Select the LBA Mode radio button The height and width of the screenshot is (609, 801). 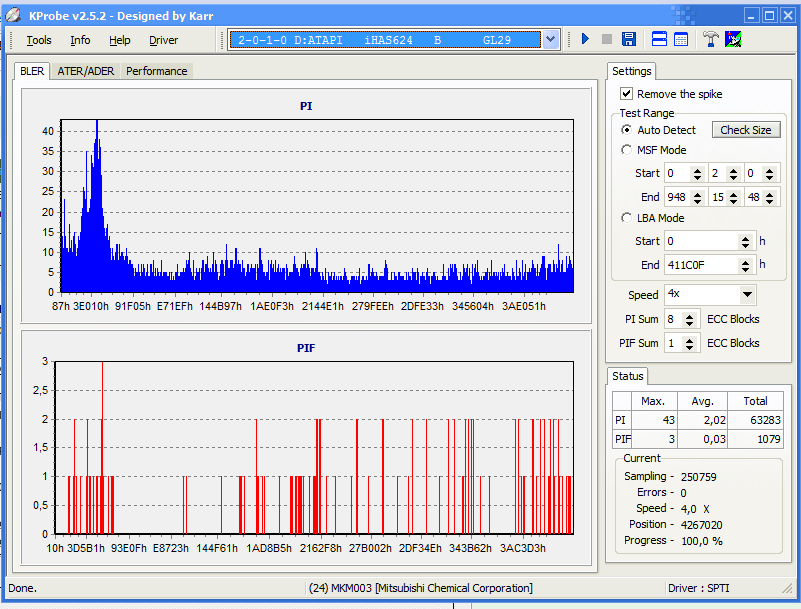pyautogui.click(x=627, y=218)
